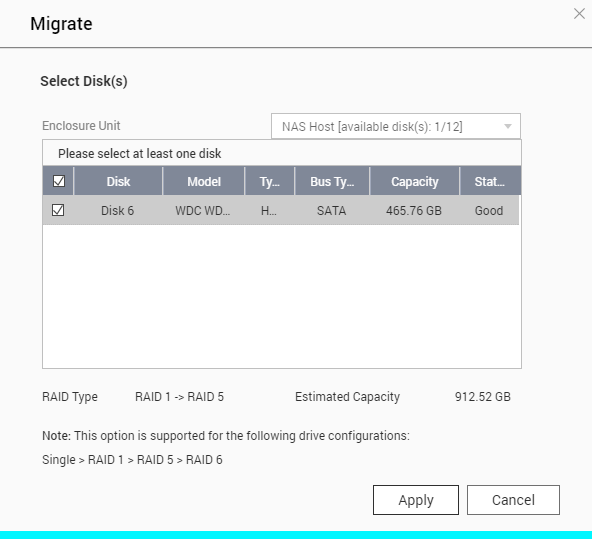The image size is (592, 539).
Task: Select the Disk 6 row name cell
Action: click(x=117, y=210)
